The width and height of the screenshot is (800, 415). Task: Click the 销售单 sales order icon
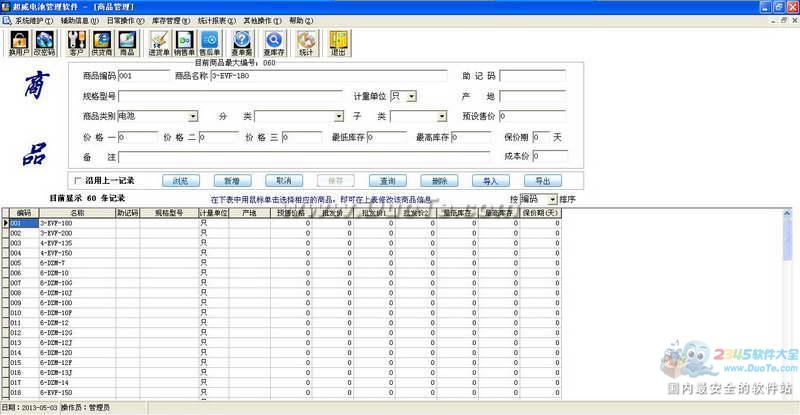(x=184, y=43)
